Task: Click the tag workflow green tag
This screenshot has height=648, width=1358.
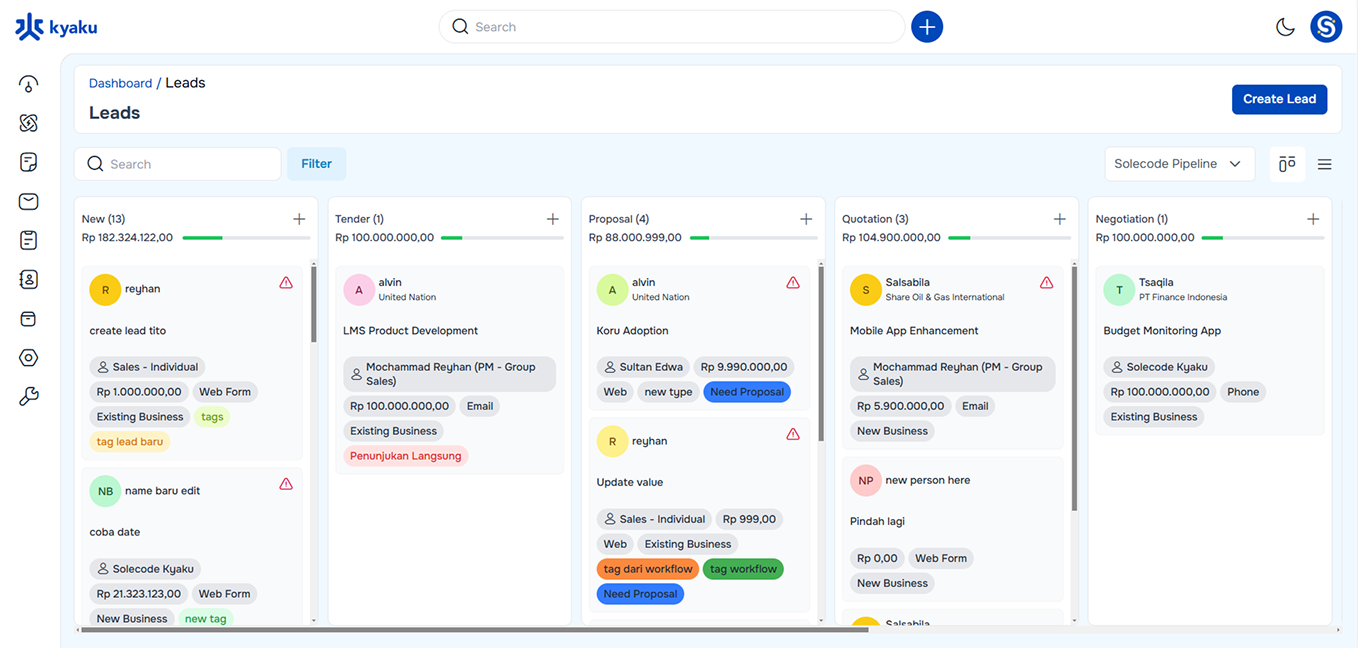Action: point(743,569)
